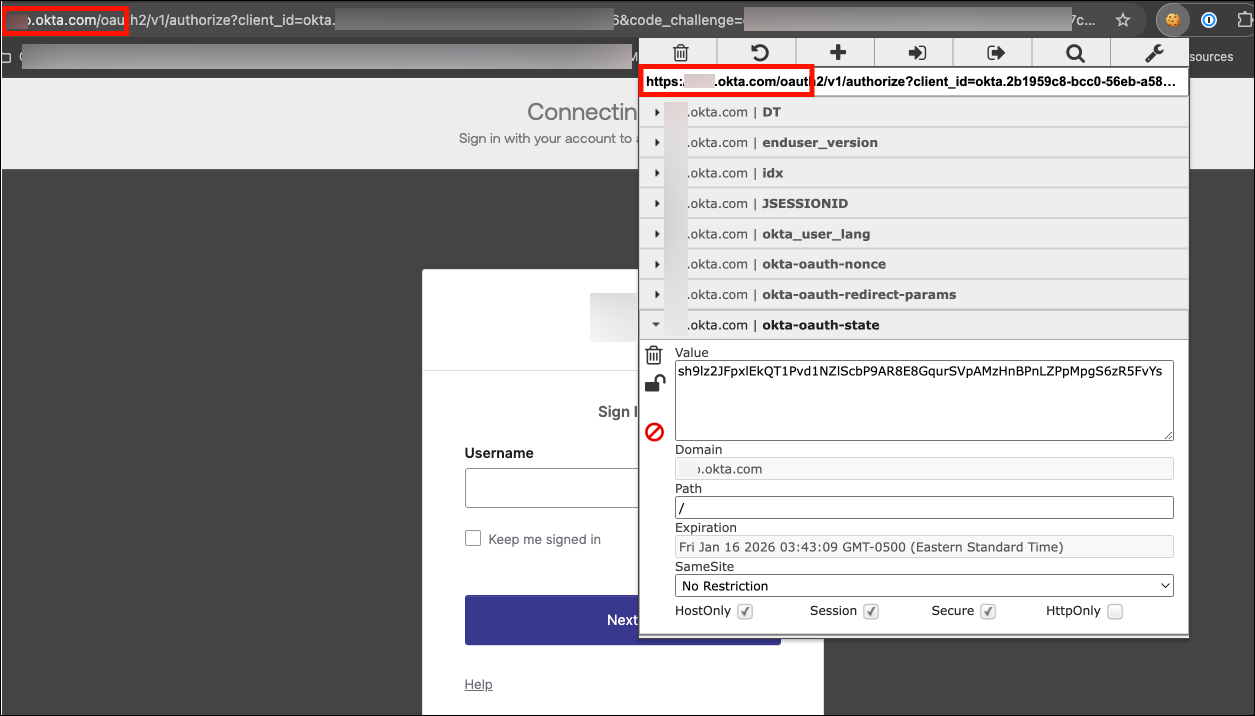Check Keep me signed in
This screenshot has width=1255, height=716.
point(473,539)
